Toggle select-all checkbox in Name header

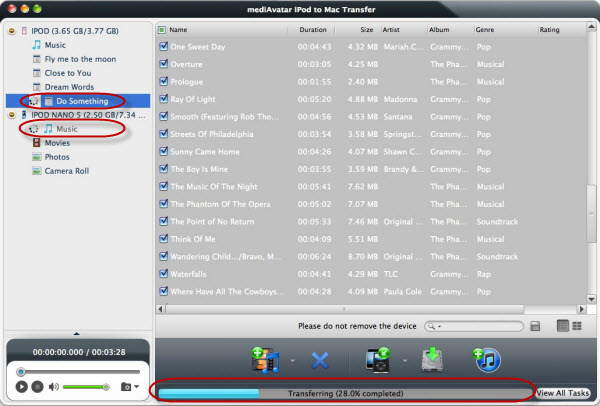(x=162, y=29)
